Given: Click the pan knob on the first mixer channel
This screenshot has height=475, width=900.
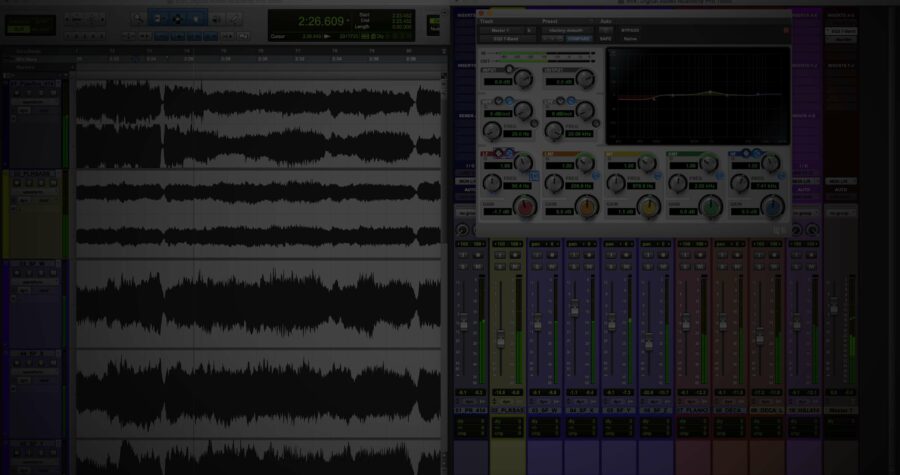Looking at the screenshot, I should tap(463, 231).
